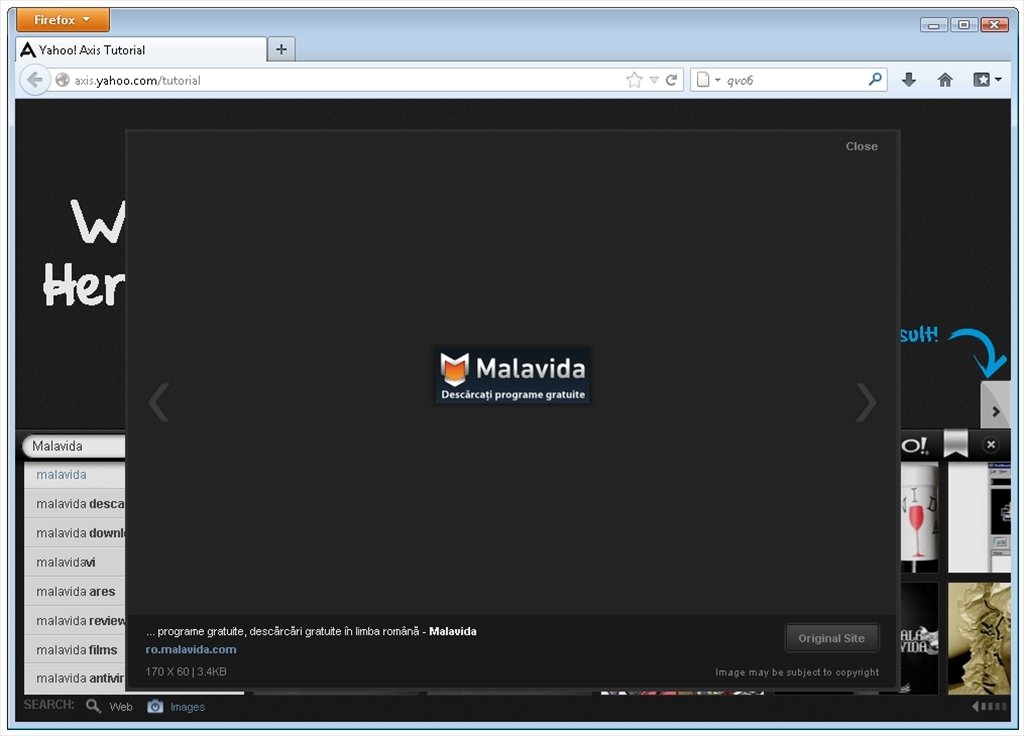Open the software screenshot thumbnail
This screenshot has height=736, width=1024.
[979, 517]
